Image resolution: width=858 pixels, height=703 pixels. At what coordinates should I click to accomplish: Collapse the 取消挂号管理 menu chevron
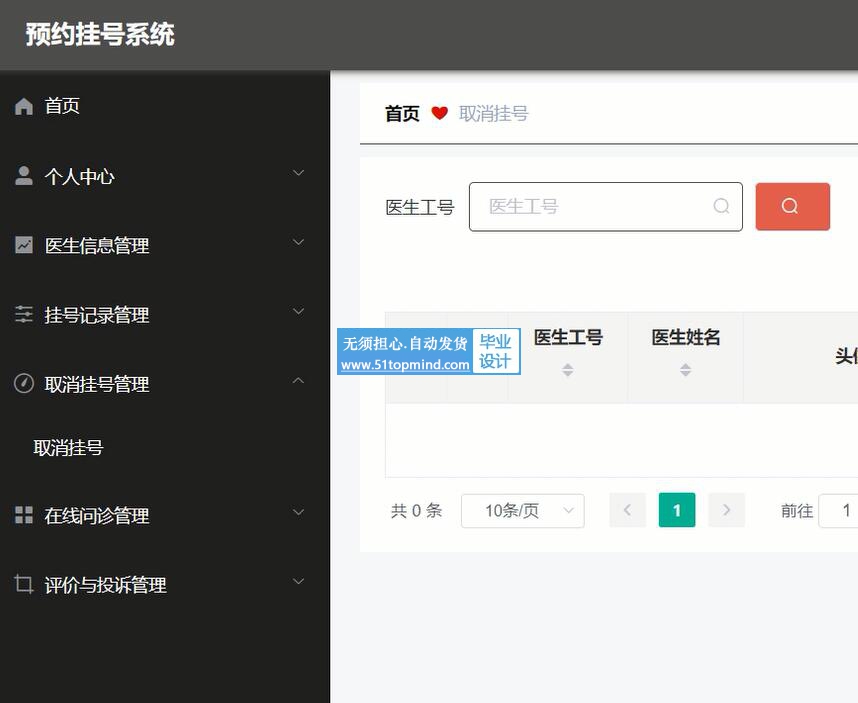pos(298,380)
